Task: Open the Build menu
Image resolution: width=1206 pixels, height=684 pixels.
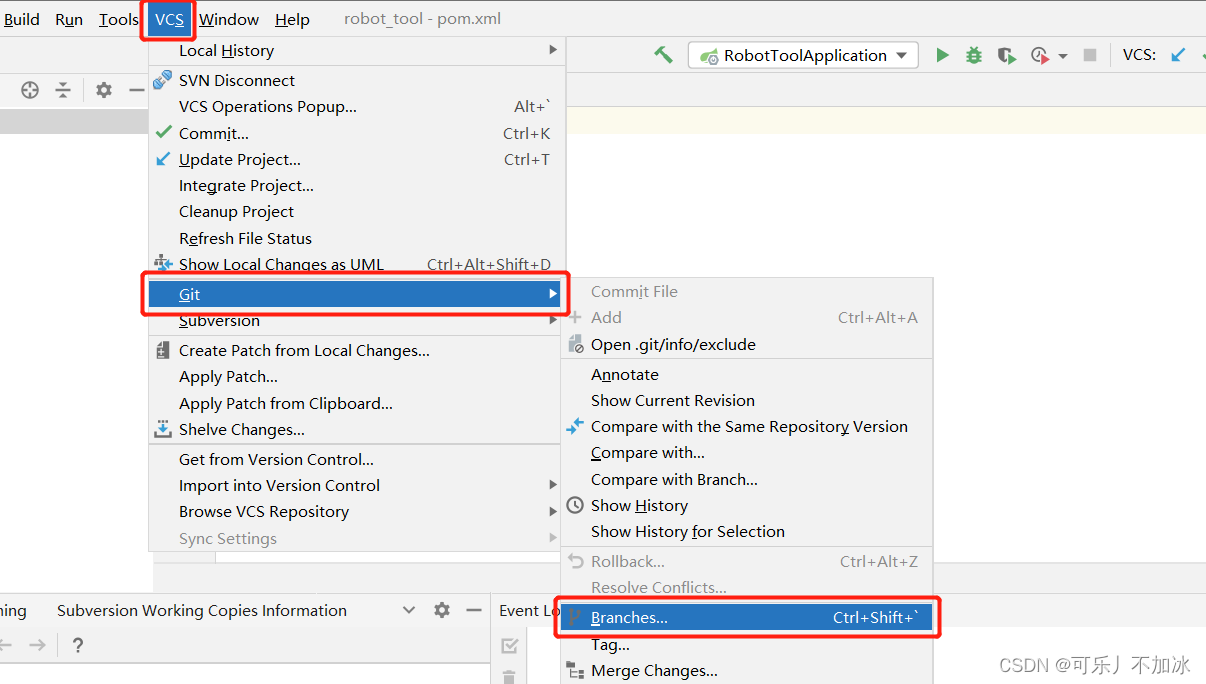Action: (22, 19)
